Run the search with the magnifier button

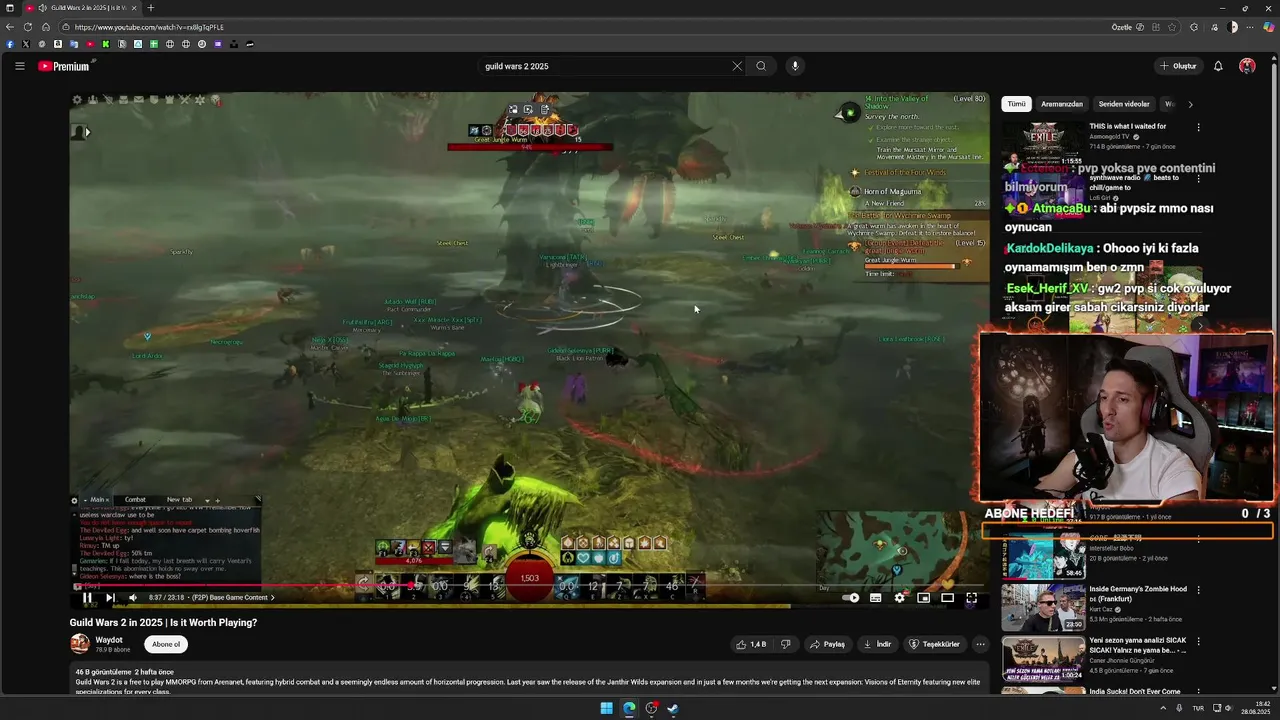[761, 66]
